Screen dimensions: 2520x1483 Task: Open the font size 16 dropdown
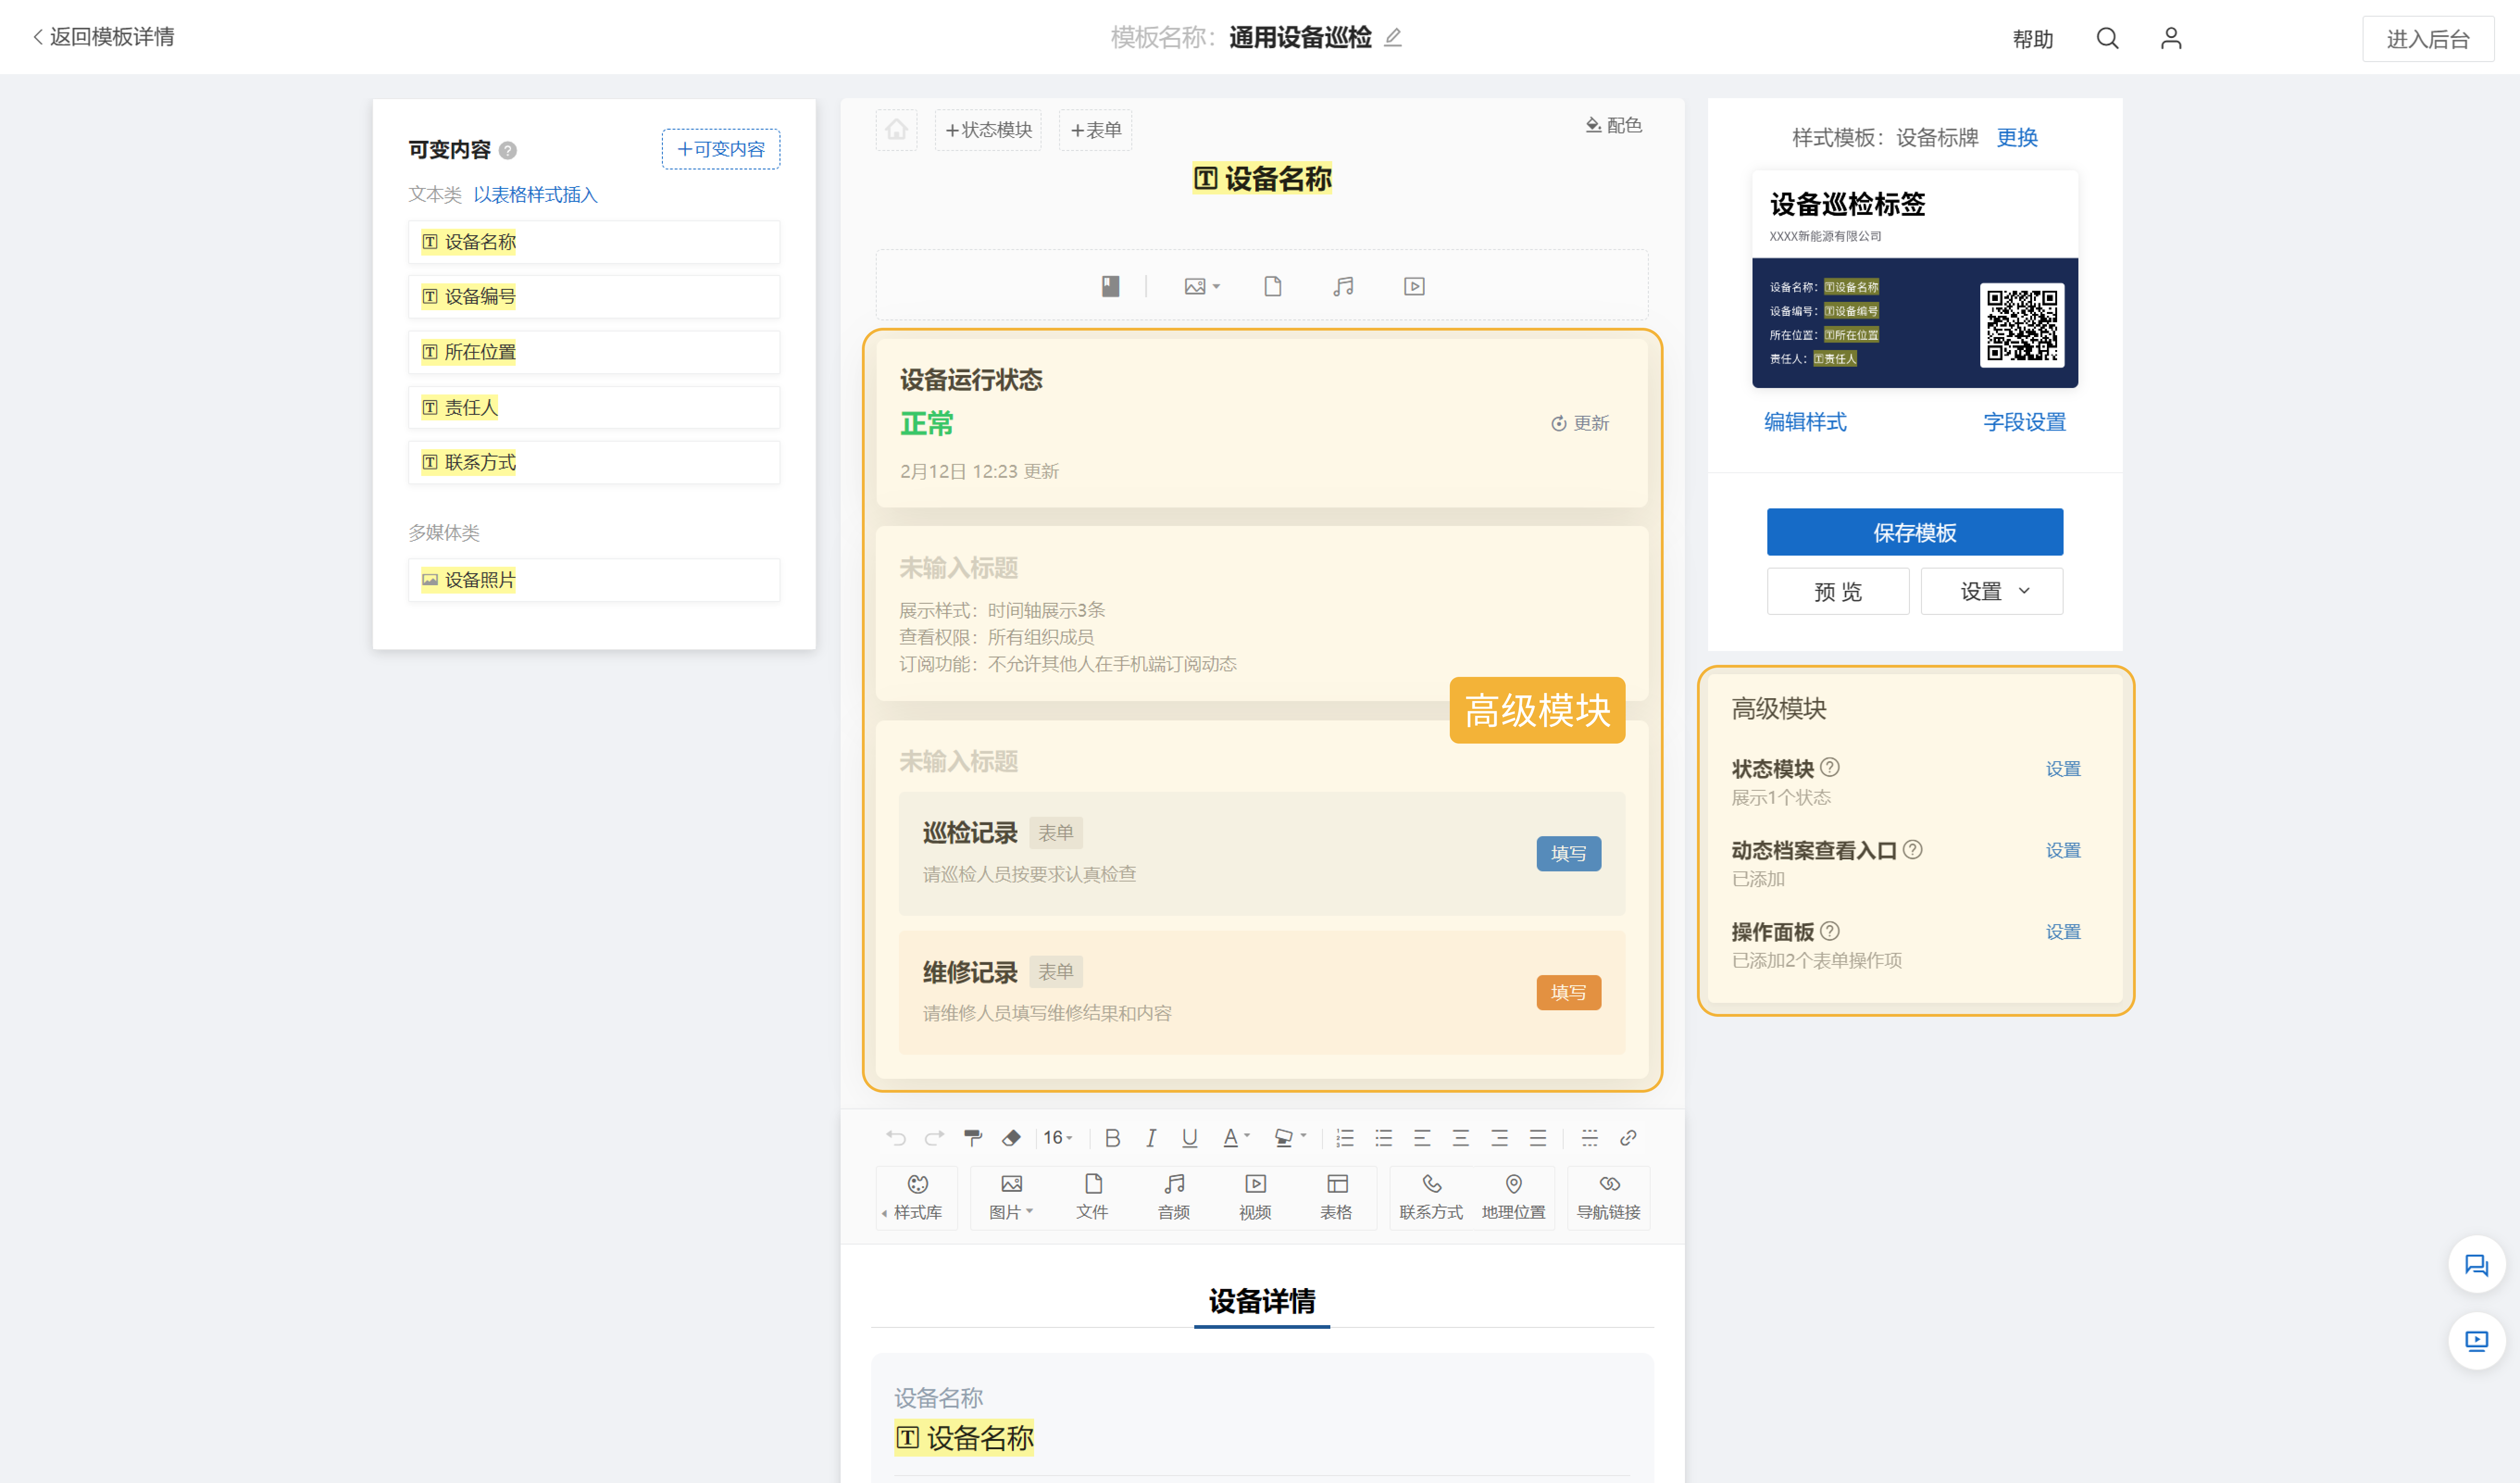tap(1058, 1137)
